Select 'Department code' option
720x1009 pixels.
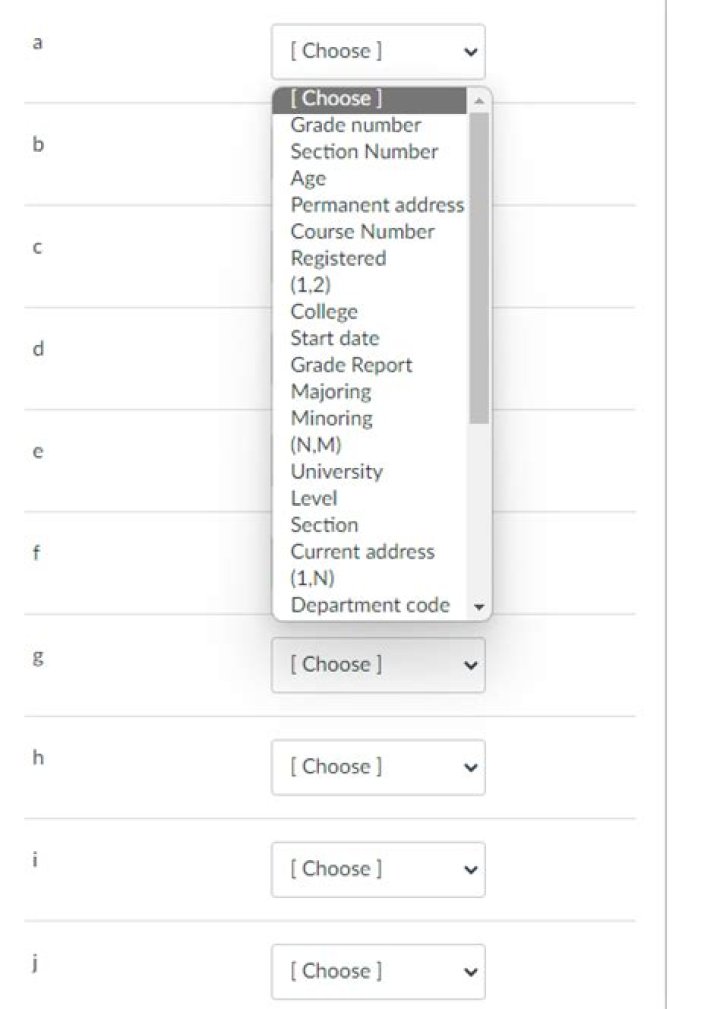click(370, 605)
